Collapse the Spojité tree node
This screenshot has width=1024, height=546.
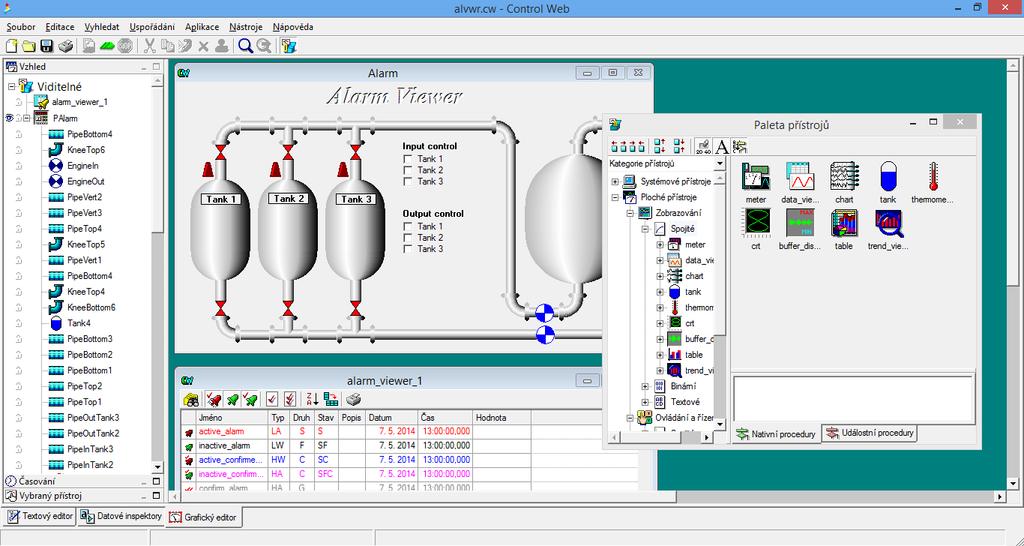645,229
